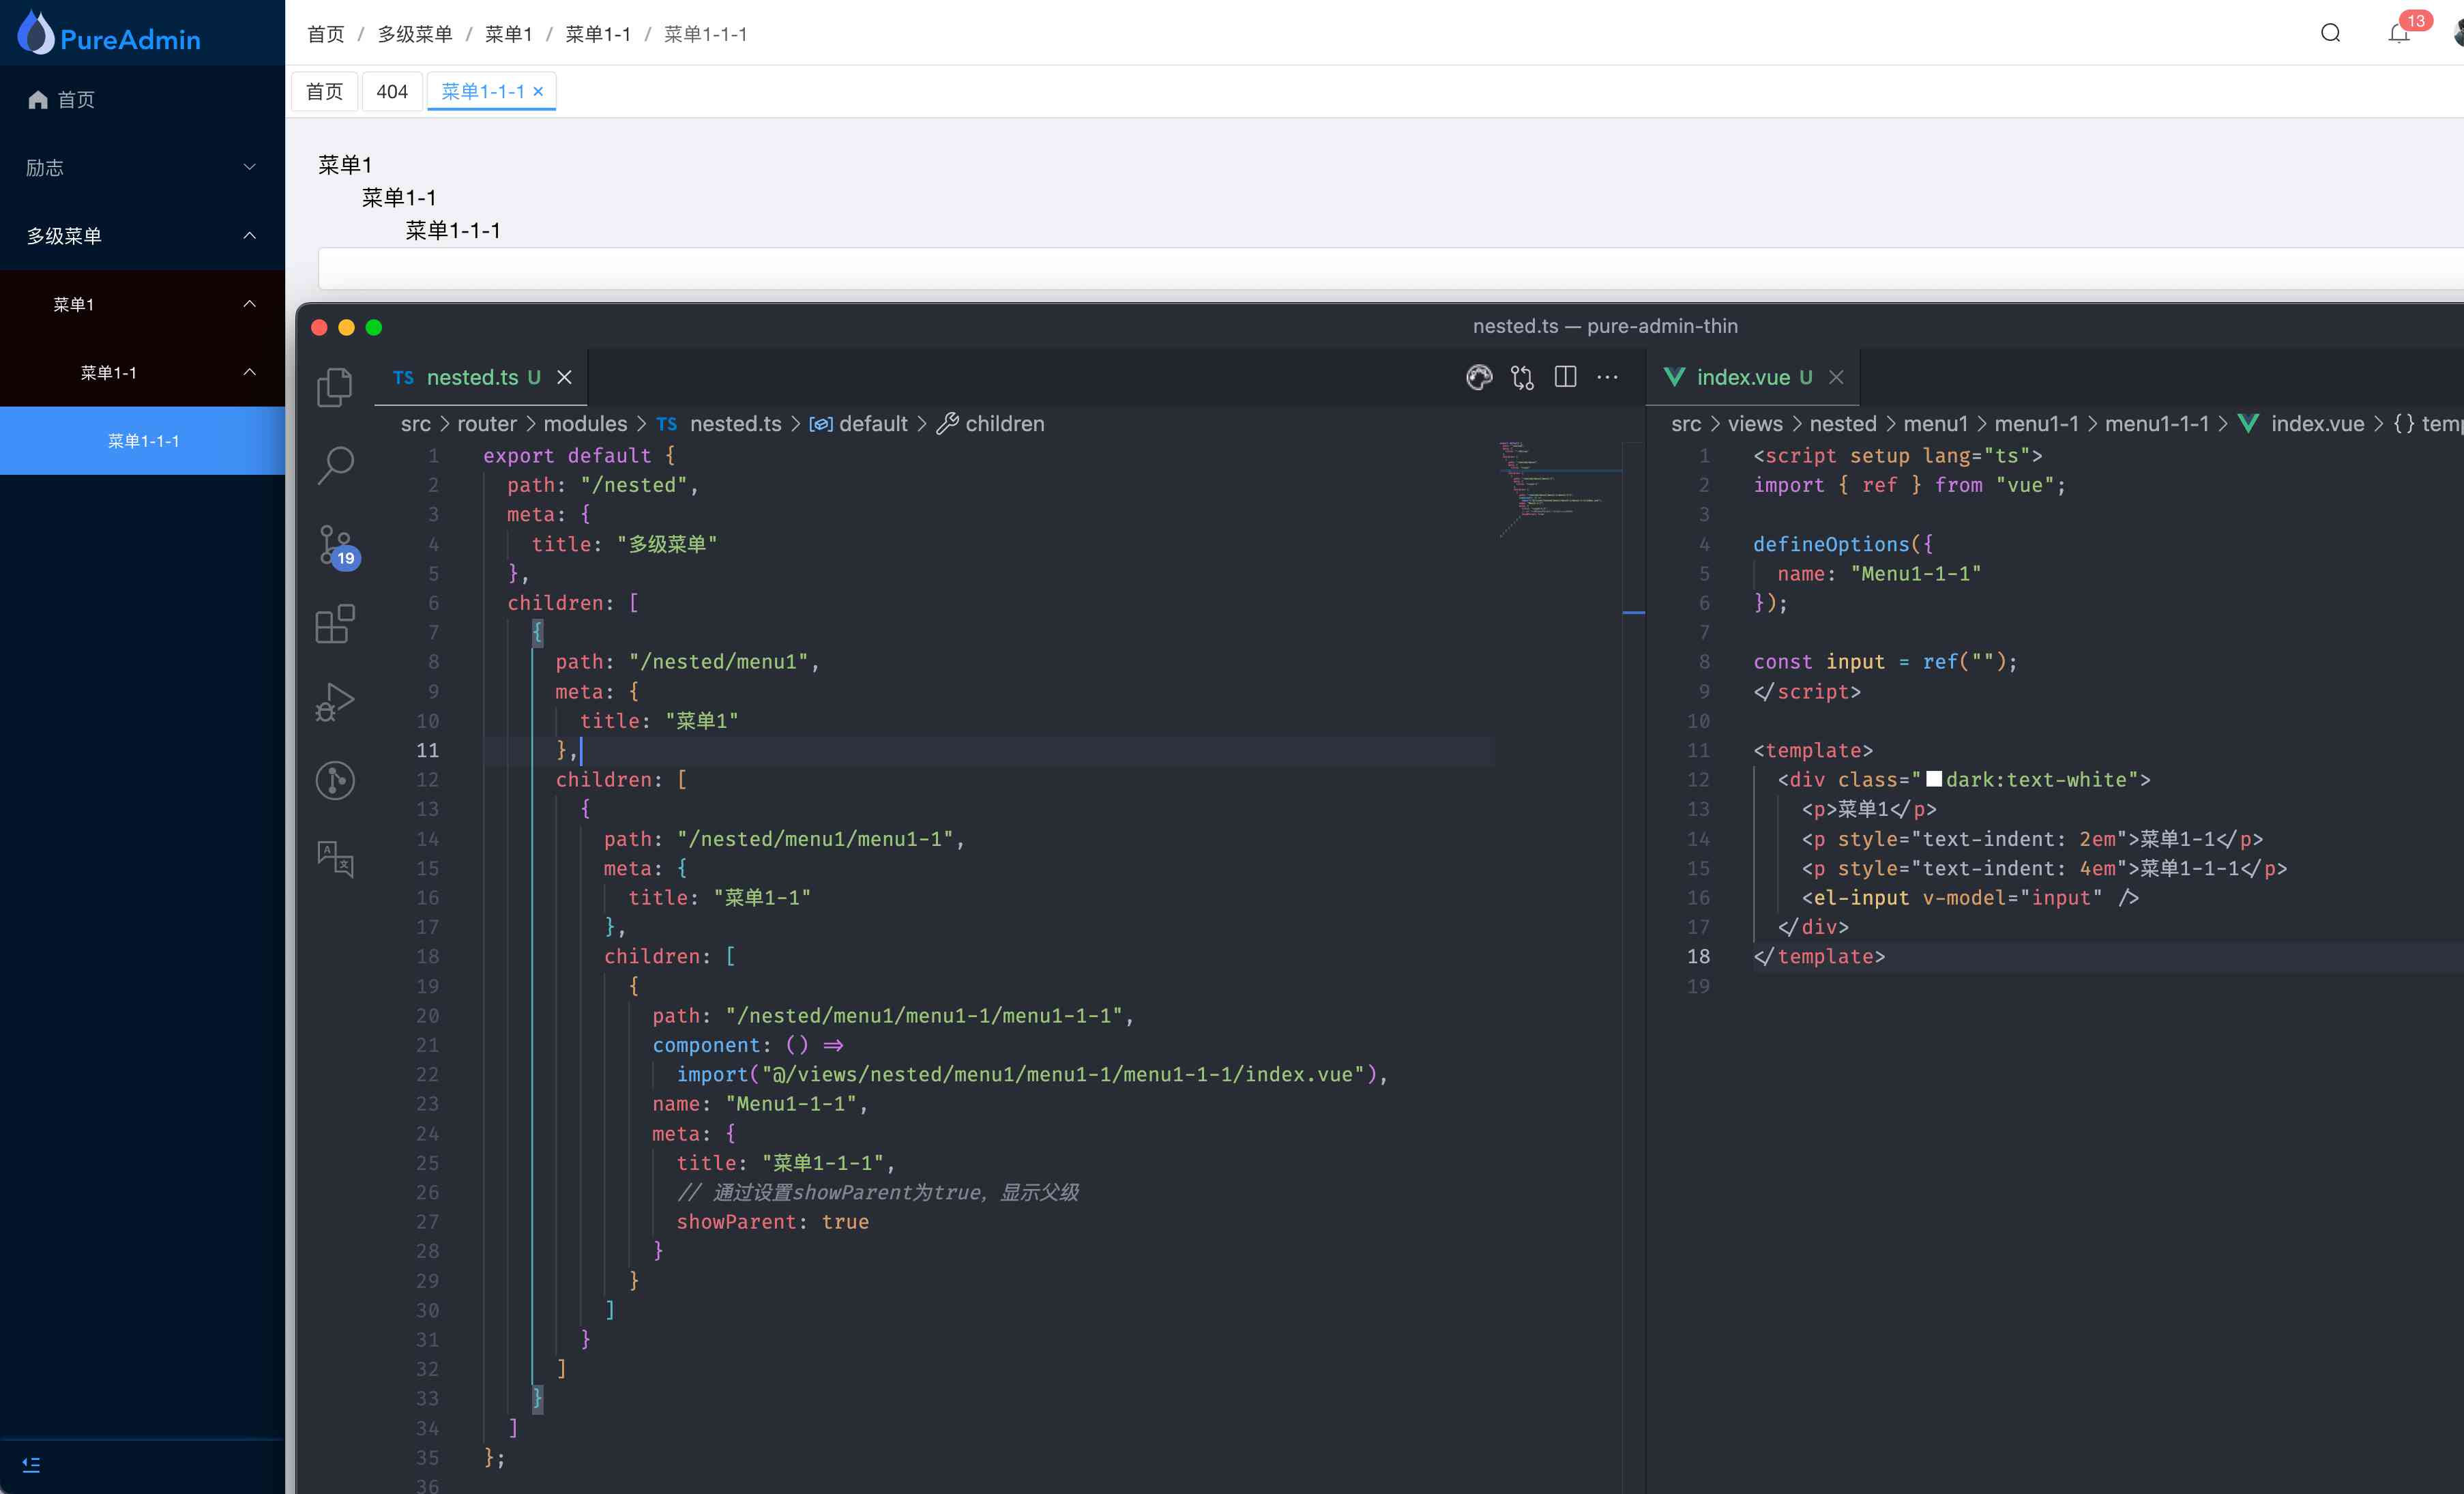Click the split editor icon
Image resolution: width=2464 pixels, height=1494 pixels.
1565,377
